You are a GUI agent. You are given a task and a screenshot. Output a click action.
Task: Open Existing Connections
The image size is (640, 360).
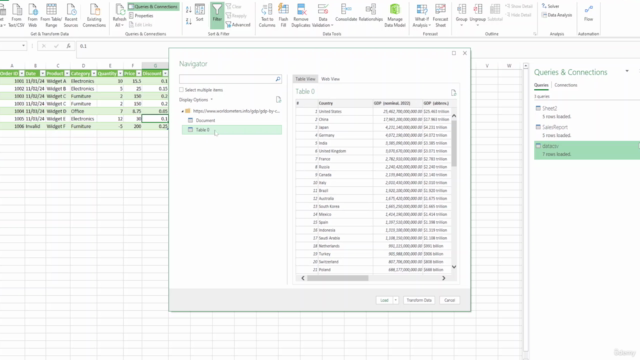(94, 15)
